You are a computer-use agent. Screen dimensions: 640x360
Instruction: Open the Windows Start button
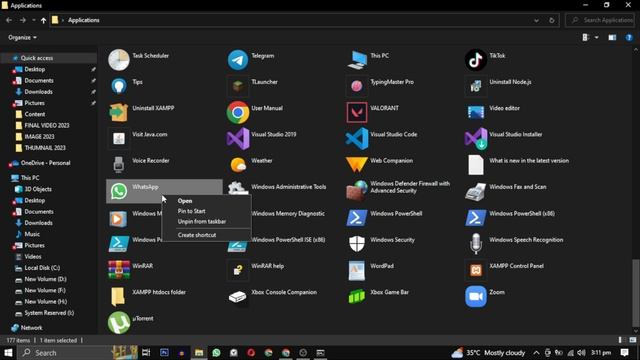coord(8,353)
